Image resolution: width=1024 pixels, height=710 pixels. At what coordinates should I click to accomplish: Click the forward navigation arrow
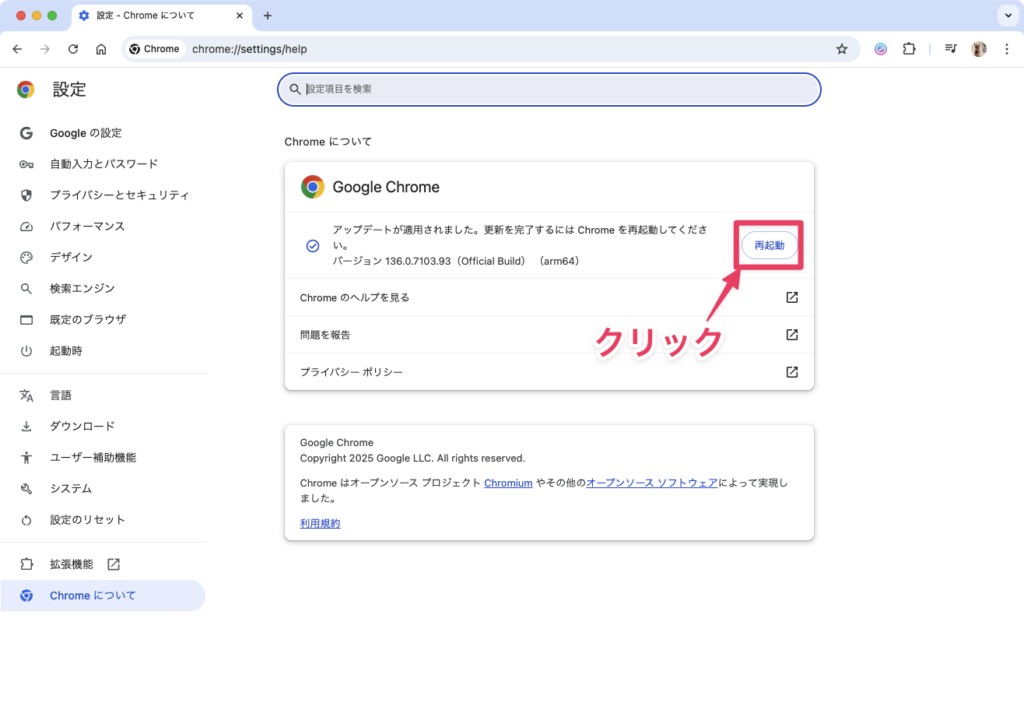45,49
